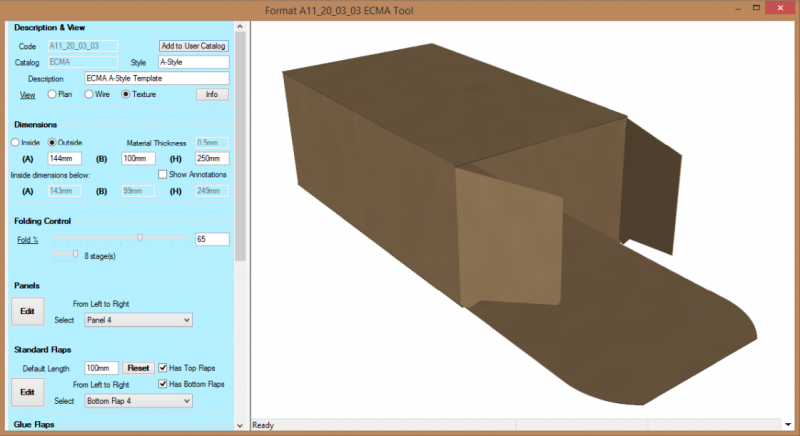
Task: Choose Inside dimensions radio button
Action: 15,143
